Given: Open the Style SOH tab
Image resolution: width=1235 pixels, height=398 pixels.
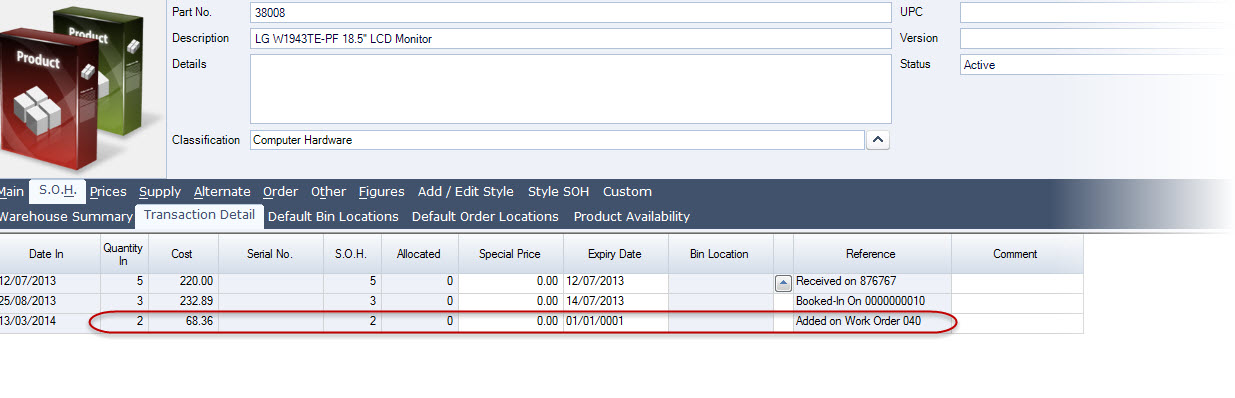Looking at the screenshot, I should (558, 192).
